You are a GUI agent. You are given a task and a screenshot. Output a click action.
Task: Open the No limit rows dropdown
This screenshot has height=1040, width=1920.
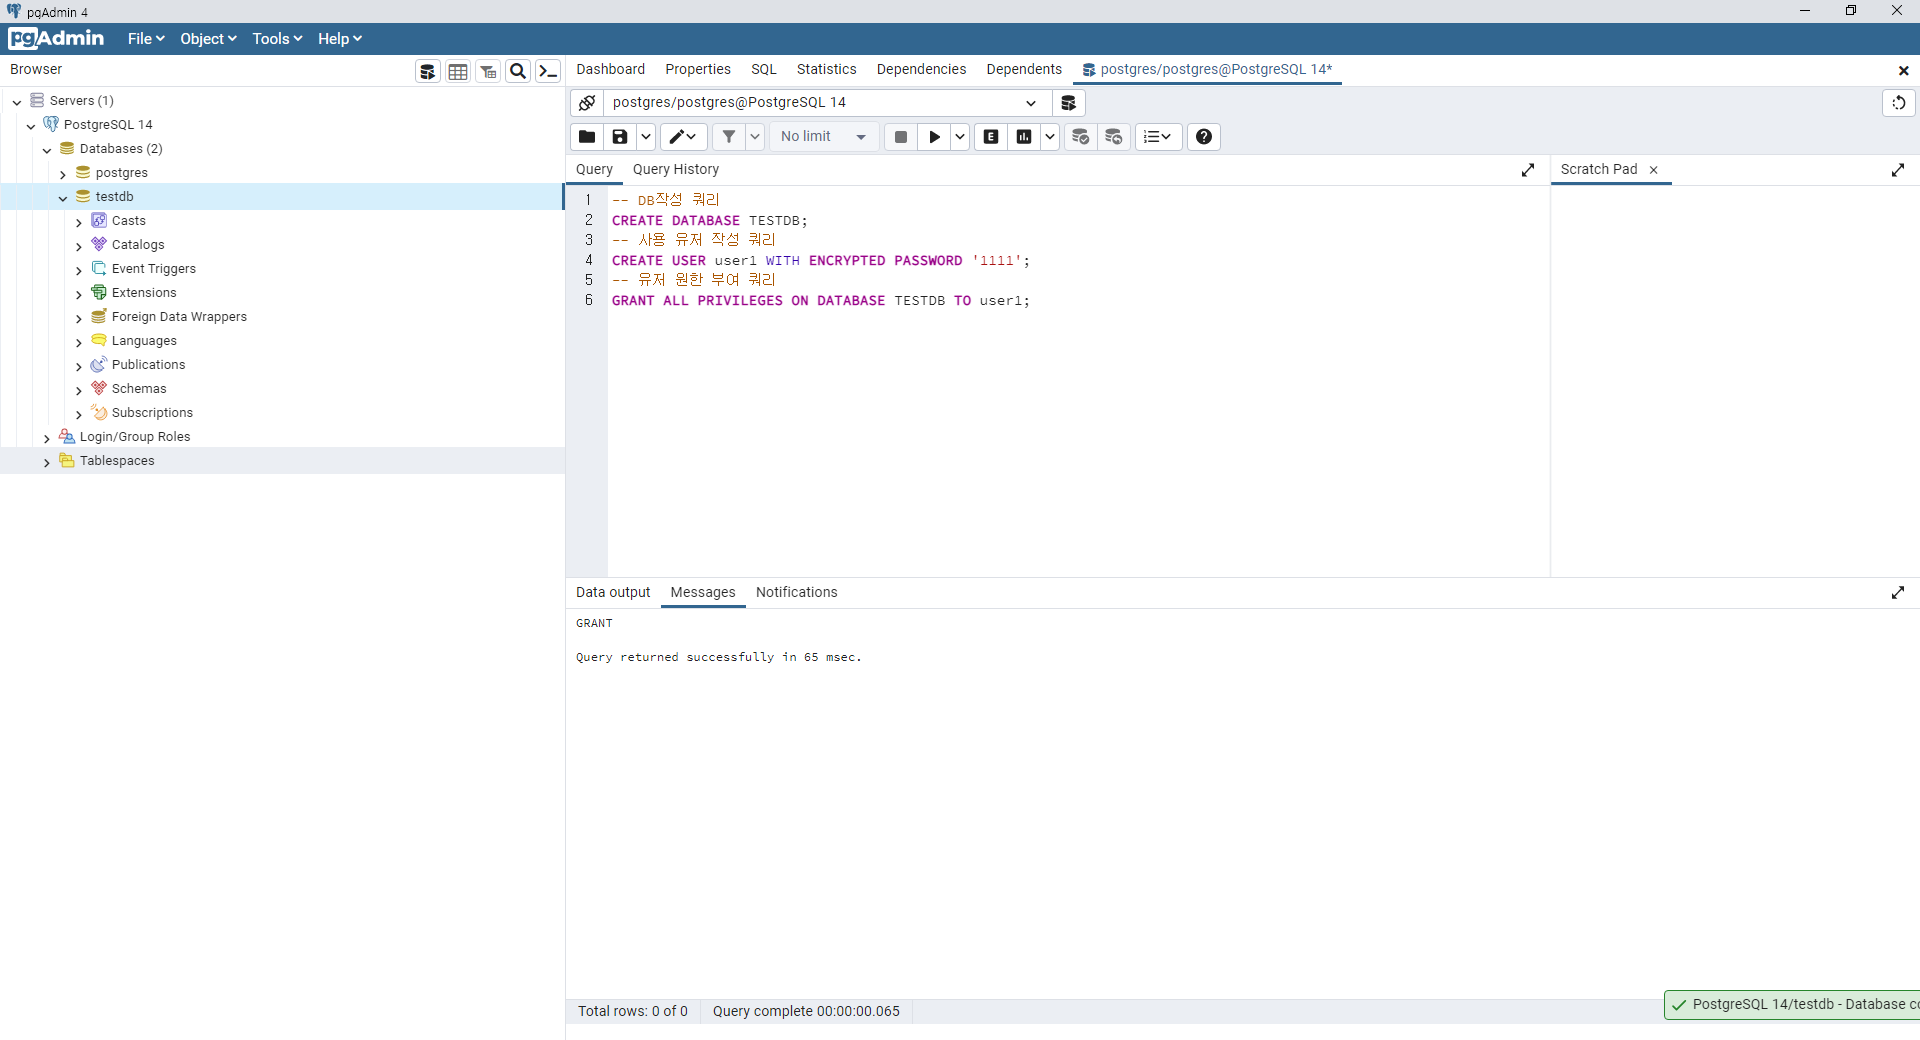pos(824,137)
